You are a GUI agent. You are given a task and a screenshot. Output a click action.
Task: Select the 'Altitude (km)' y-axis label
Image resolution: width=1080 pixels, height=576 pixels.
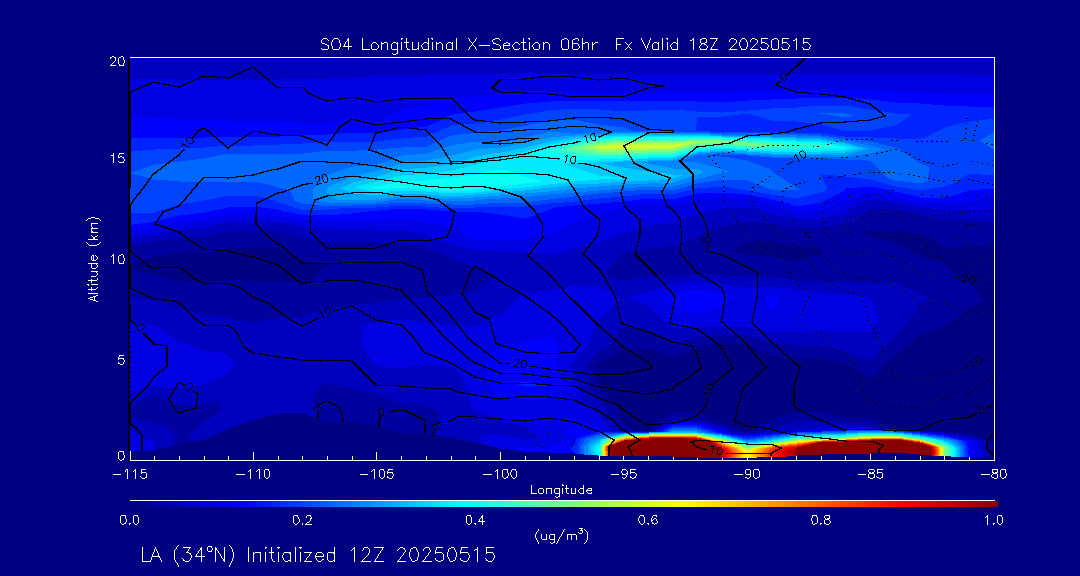93,259
